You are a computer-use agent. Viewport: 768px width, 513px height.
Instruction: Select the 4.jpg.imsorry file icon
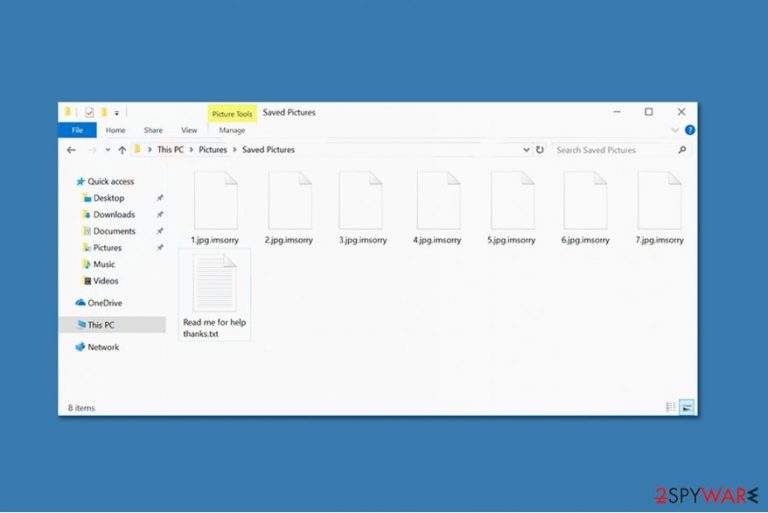pyautogui.click(x=438, y=200)
